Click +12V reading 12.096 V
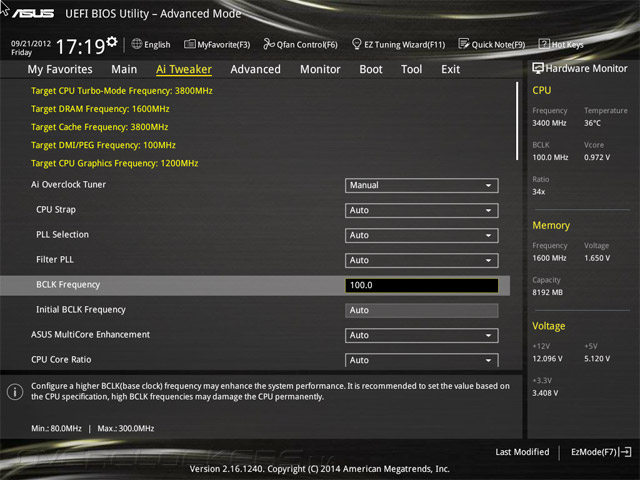640x480 pixels. click(x=547, y=359)
